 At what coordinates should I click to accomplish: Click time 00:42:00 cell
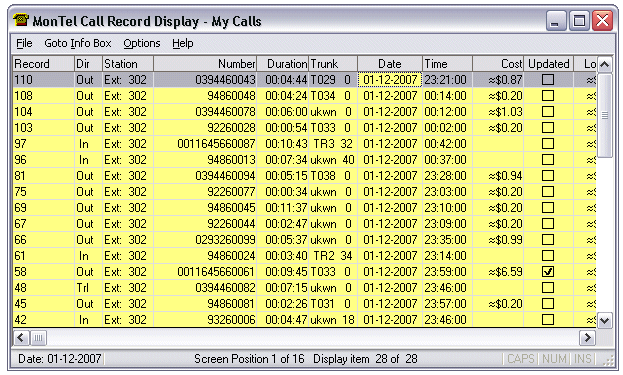pos(447,143)
